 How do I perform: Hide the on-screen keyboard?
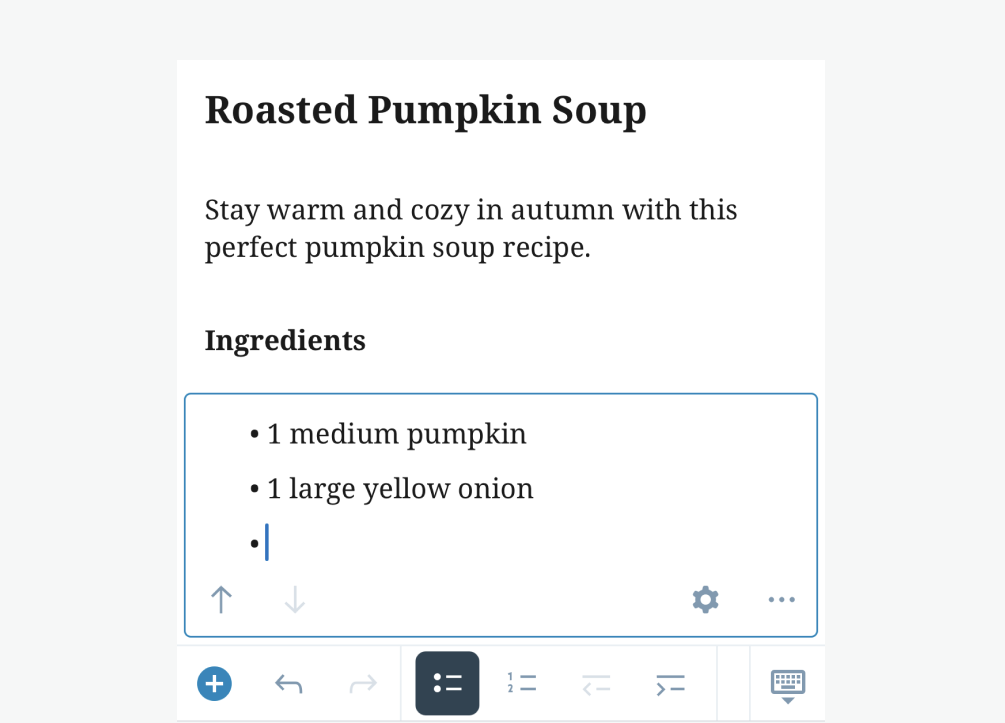click(x=788, y=685)
